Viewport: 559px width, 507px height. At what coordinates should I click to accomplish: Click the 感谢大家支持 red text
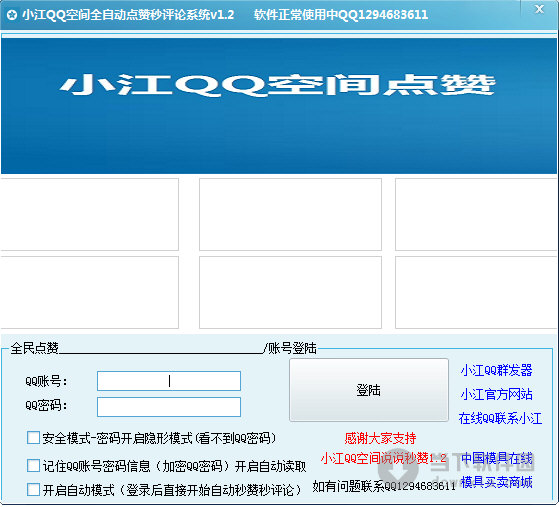(380, 438)
